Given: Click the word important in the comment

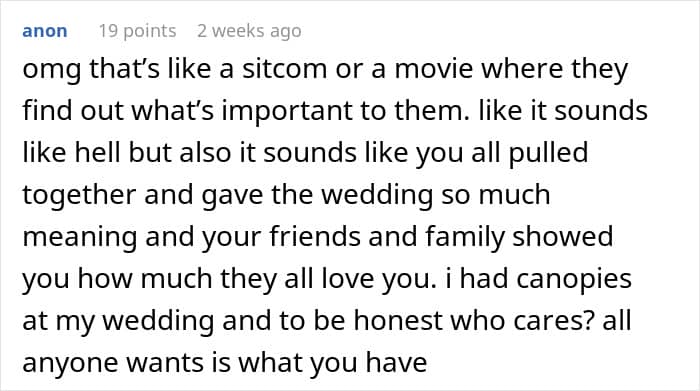Looking at the screenshot, I should pos(287,112).
